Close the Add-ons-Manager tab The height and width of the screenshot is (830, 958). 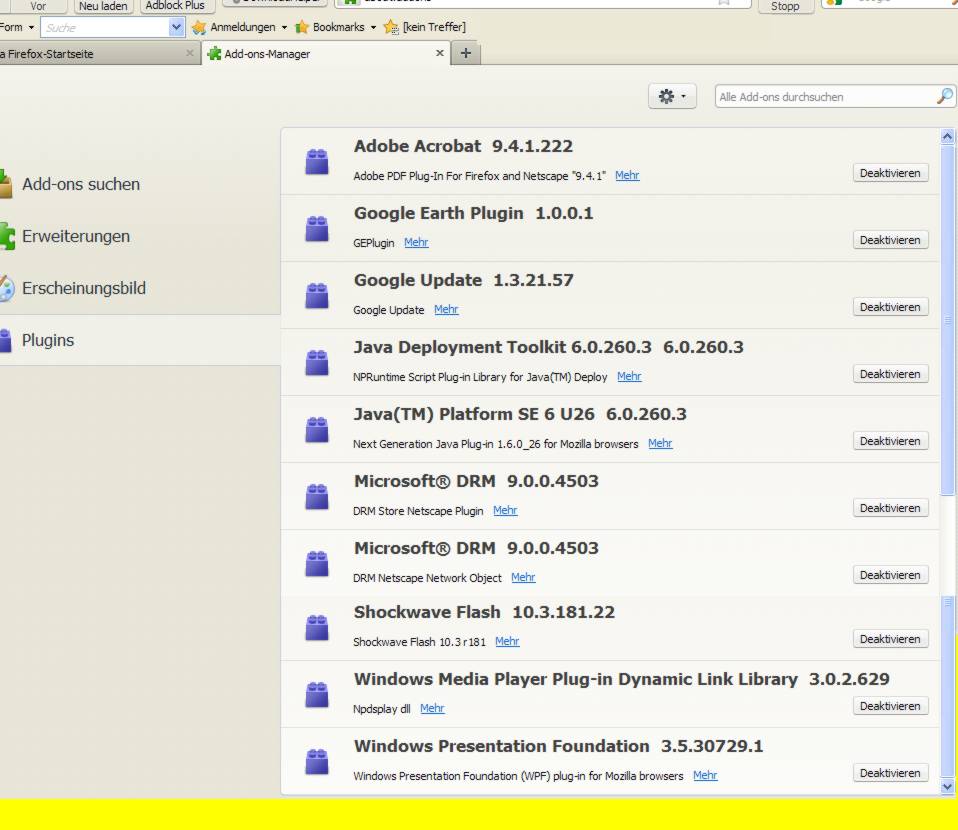click(x=440, y=54)
